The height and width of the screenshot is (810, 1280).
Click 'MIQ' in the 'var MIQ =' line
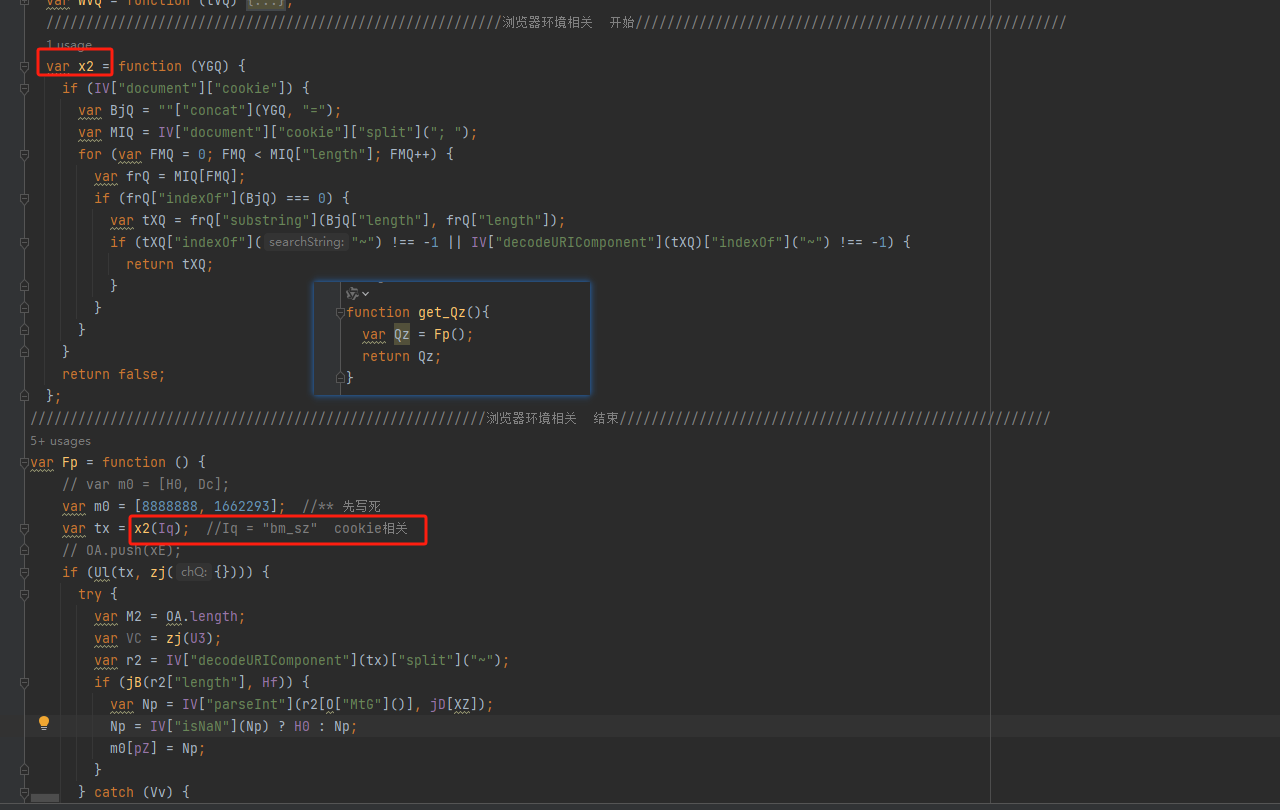click(x=122, y=132)
